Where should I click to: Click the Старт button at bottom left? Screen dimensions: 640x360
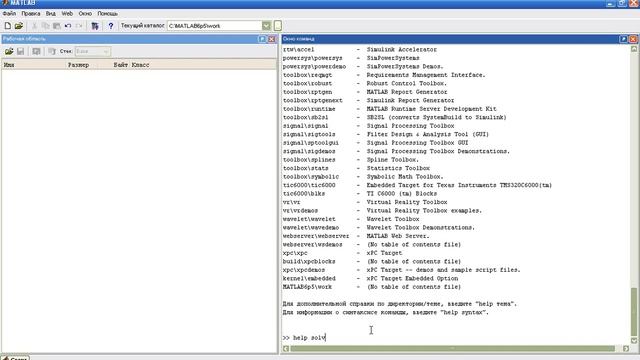(x=15, y=358)
